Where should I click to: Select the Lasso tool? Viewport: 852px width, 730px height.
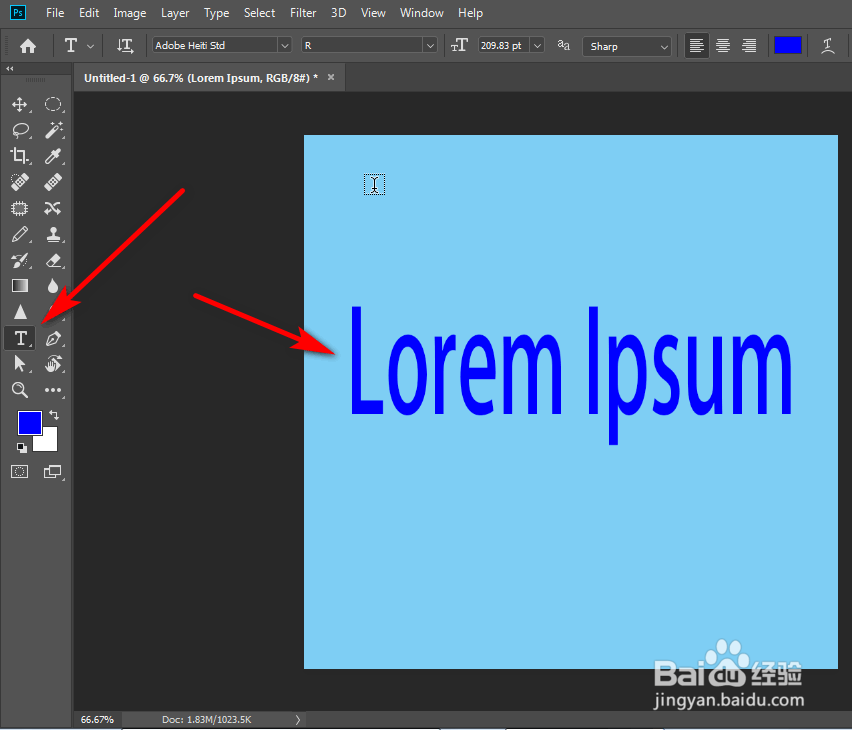20,130
